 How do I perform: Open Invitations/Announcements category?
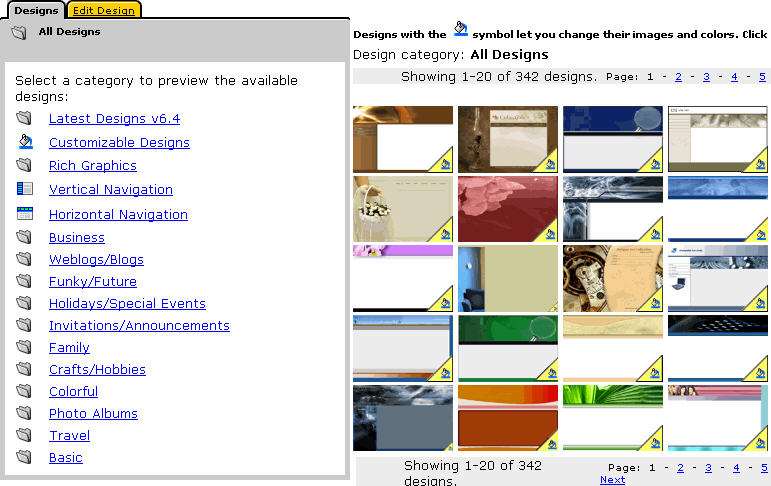pyautogui.click(x=140, y=326)
